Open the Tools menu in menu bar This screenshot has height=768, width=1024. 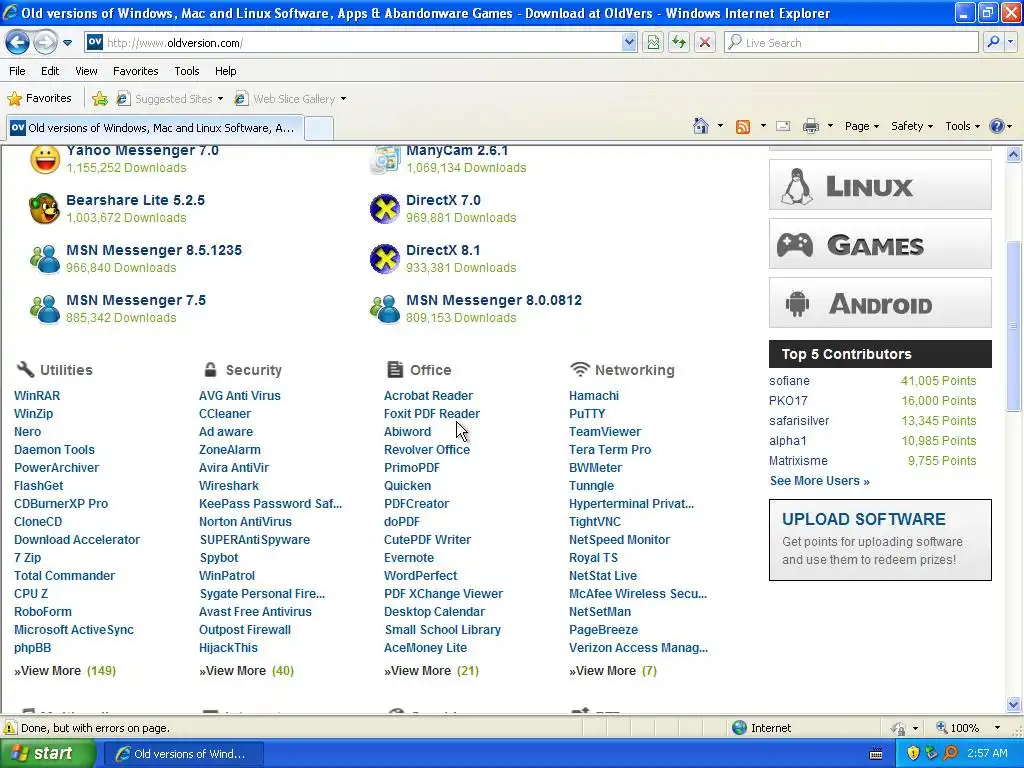point(187,71)
